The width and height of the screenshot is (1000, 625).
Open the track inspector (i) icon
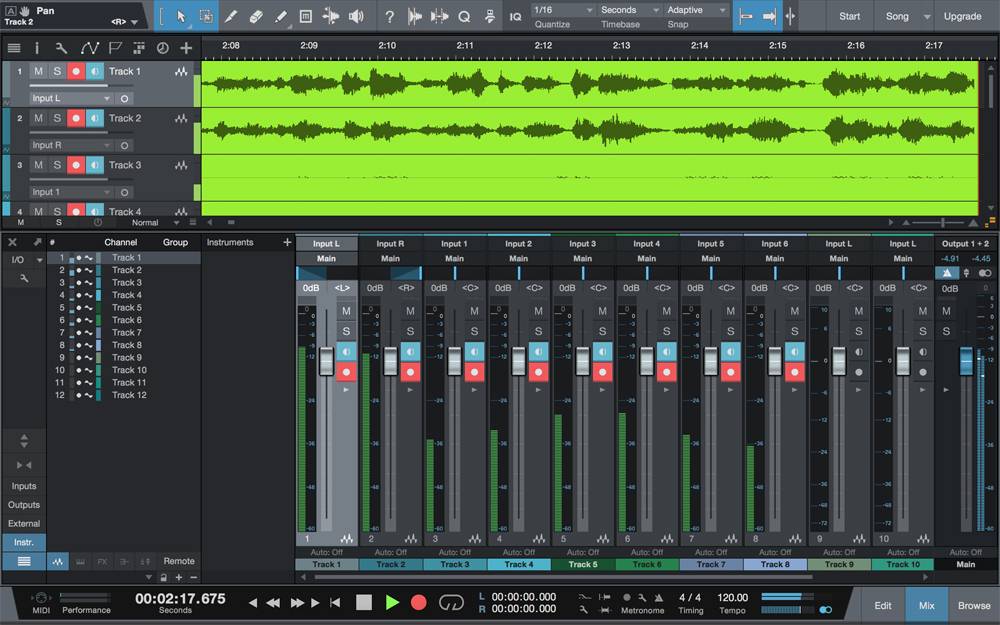coord(37,48)
